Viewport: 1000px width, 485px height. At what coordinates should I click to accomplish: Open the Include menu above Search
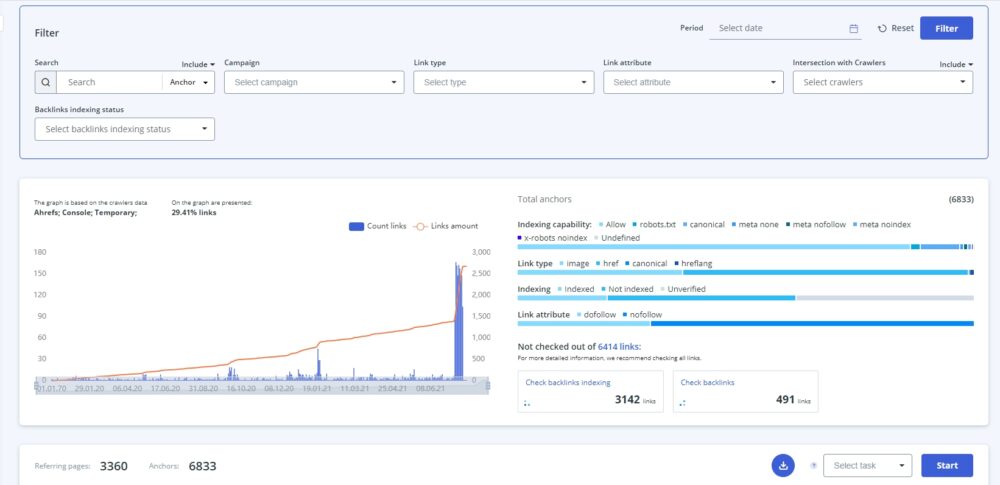click(198, 64)
